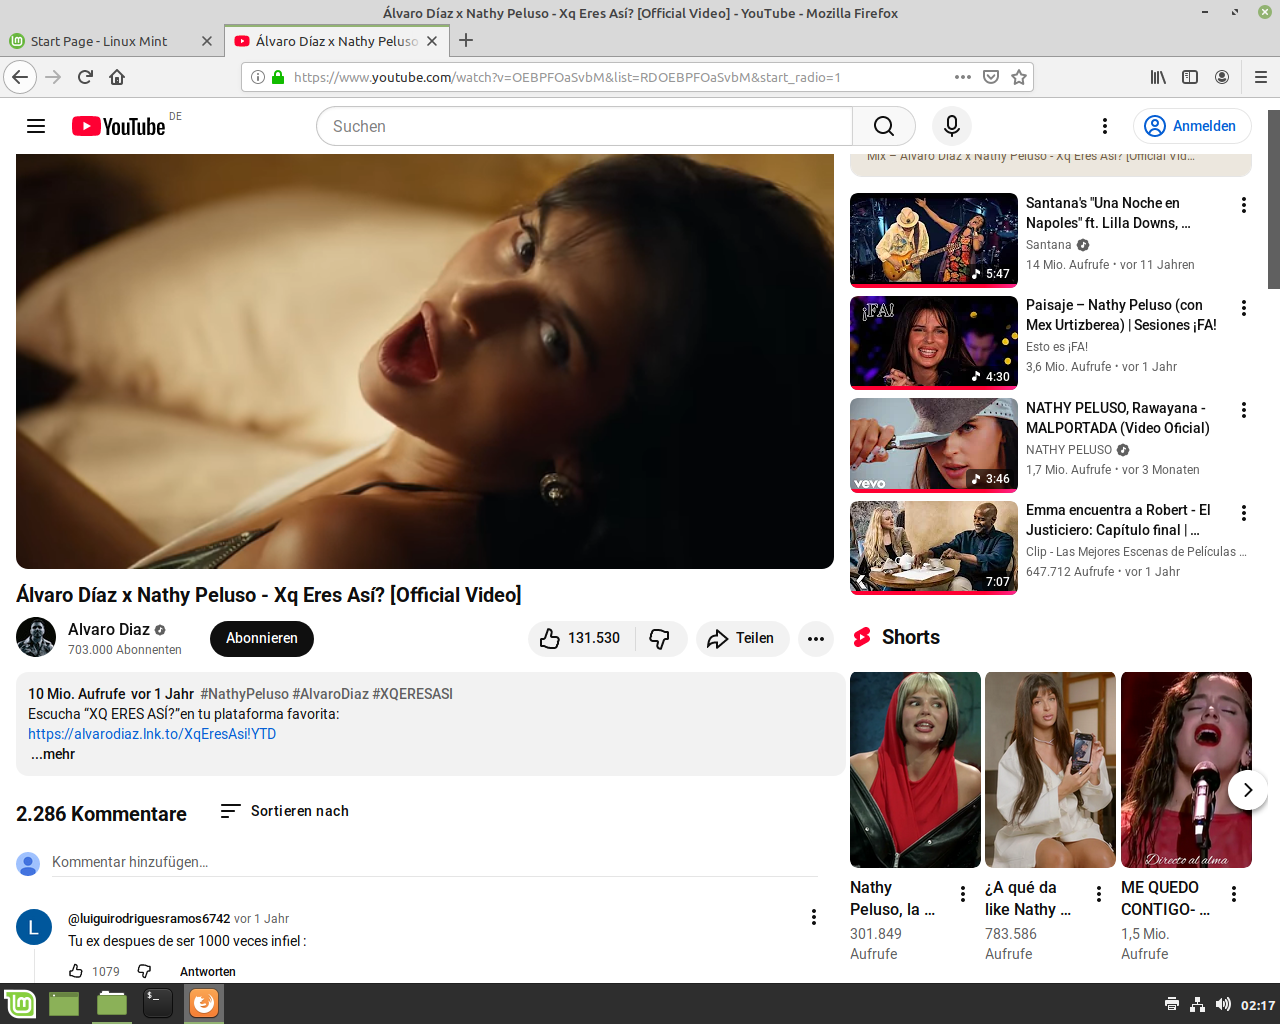Open options for Santana video
The image size is (1280, 1024).
(x=1244, y=205)
